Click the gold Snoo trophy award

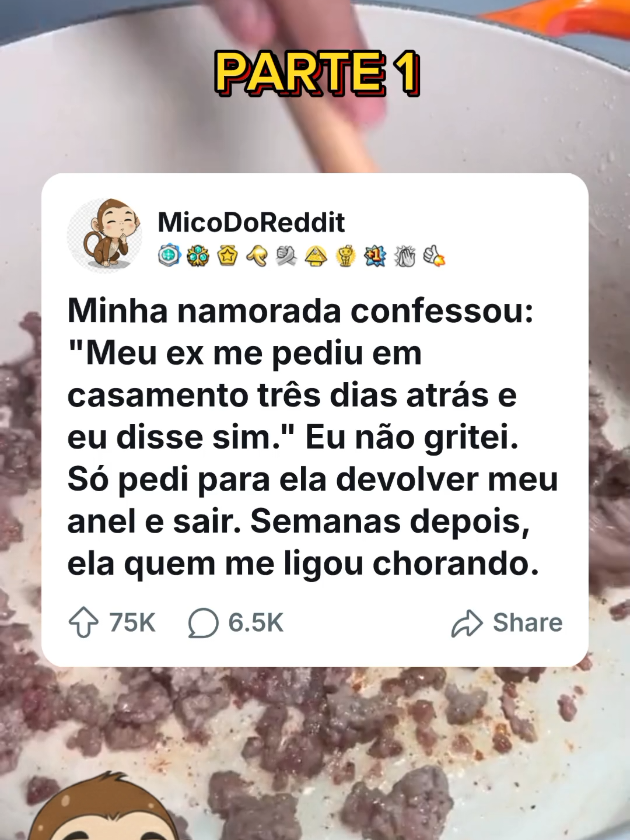pos(346,256)
